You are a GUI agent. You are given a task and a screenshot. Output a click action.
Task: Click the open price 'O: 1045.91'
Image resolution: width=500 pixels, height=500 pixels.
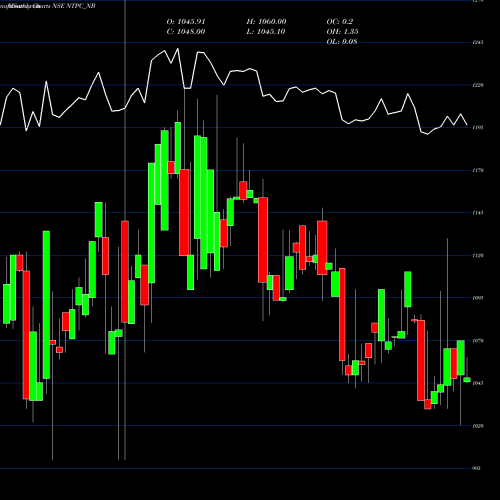[186, 22]
